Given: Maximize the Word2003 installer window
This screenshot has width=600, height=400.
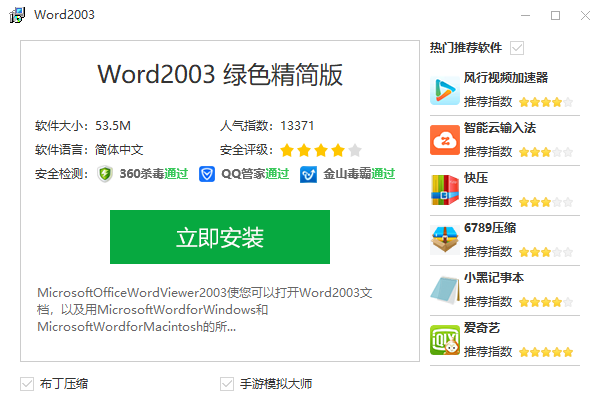Looking at the screenshot, I should tap(555, 16).
